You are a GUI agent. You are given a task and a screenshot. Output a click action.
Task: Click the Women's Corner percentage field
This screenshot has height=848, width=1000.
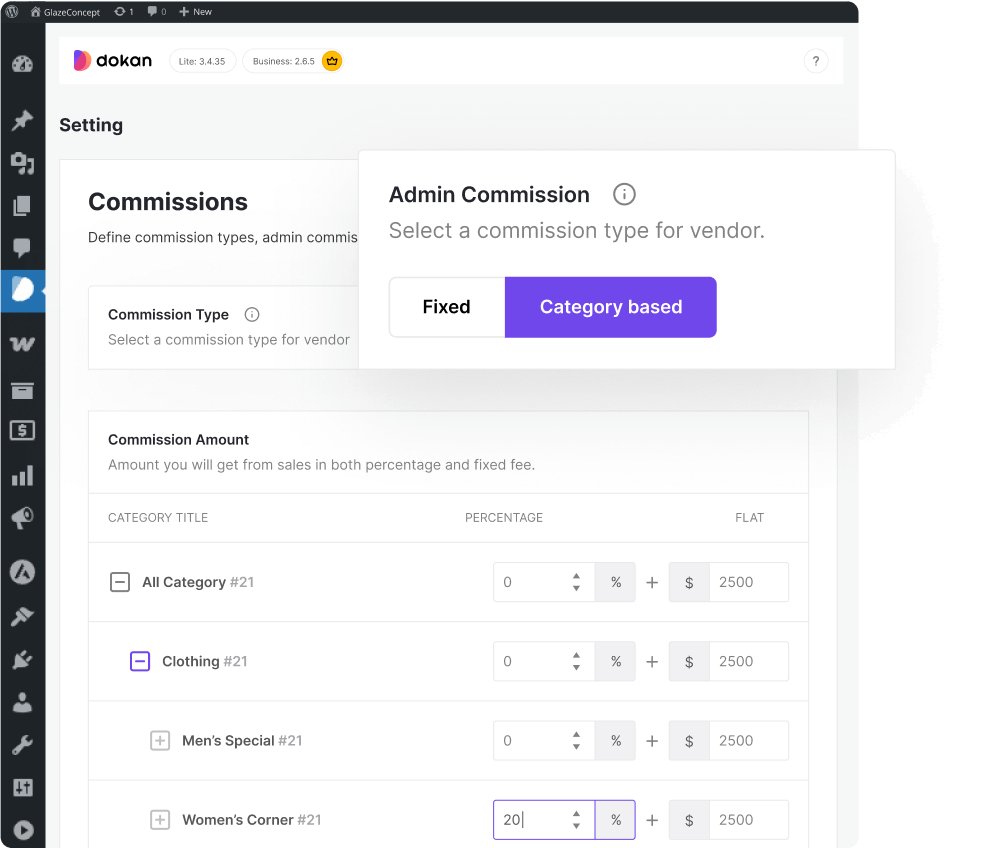530,820
